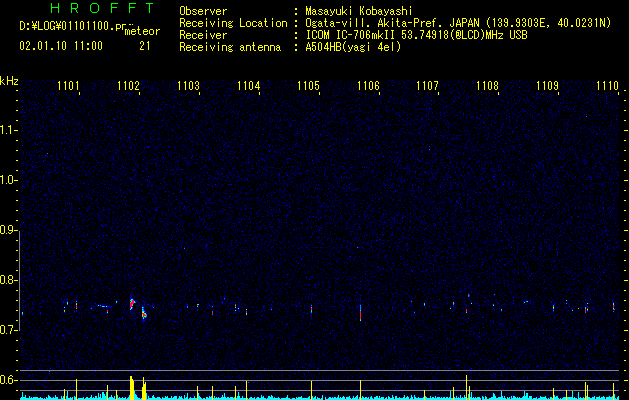Click the 1102 time axis label

pos(128,85)
